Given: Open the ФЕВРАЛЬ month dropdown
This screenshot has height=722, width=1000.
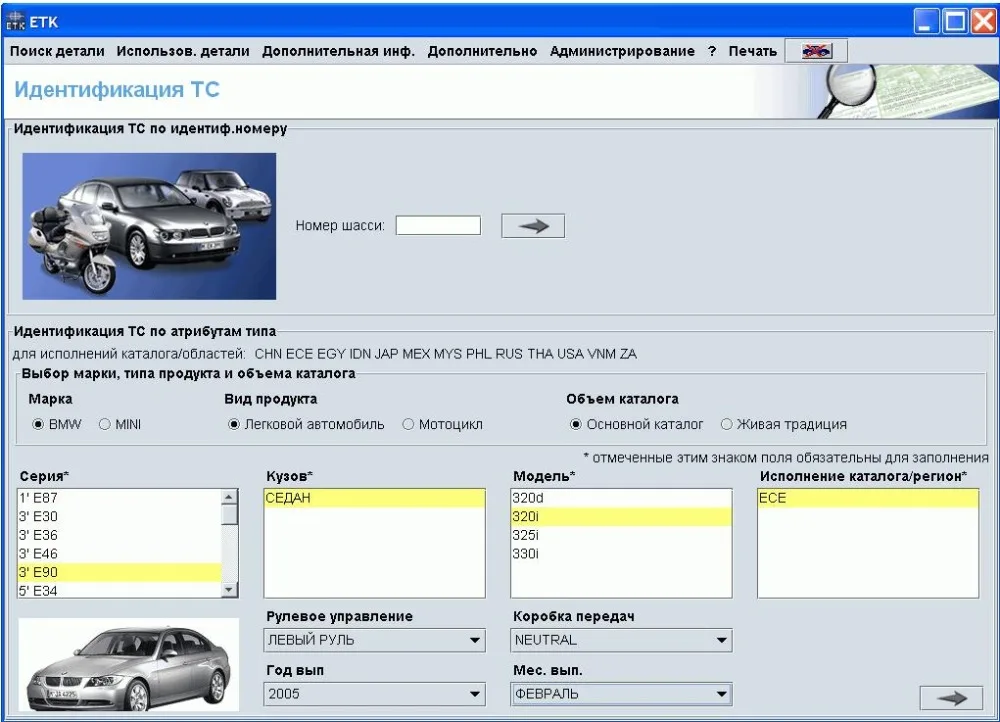Looking at the screenshot, I should (720, 694).
